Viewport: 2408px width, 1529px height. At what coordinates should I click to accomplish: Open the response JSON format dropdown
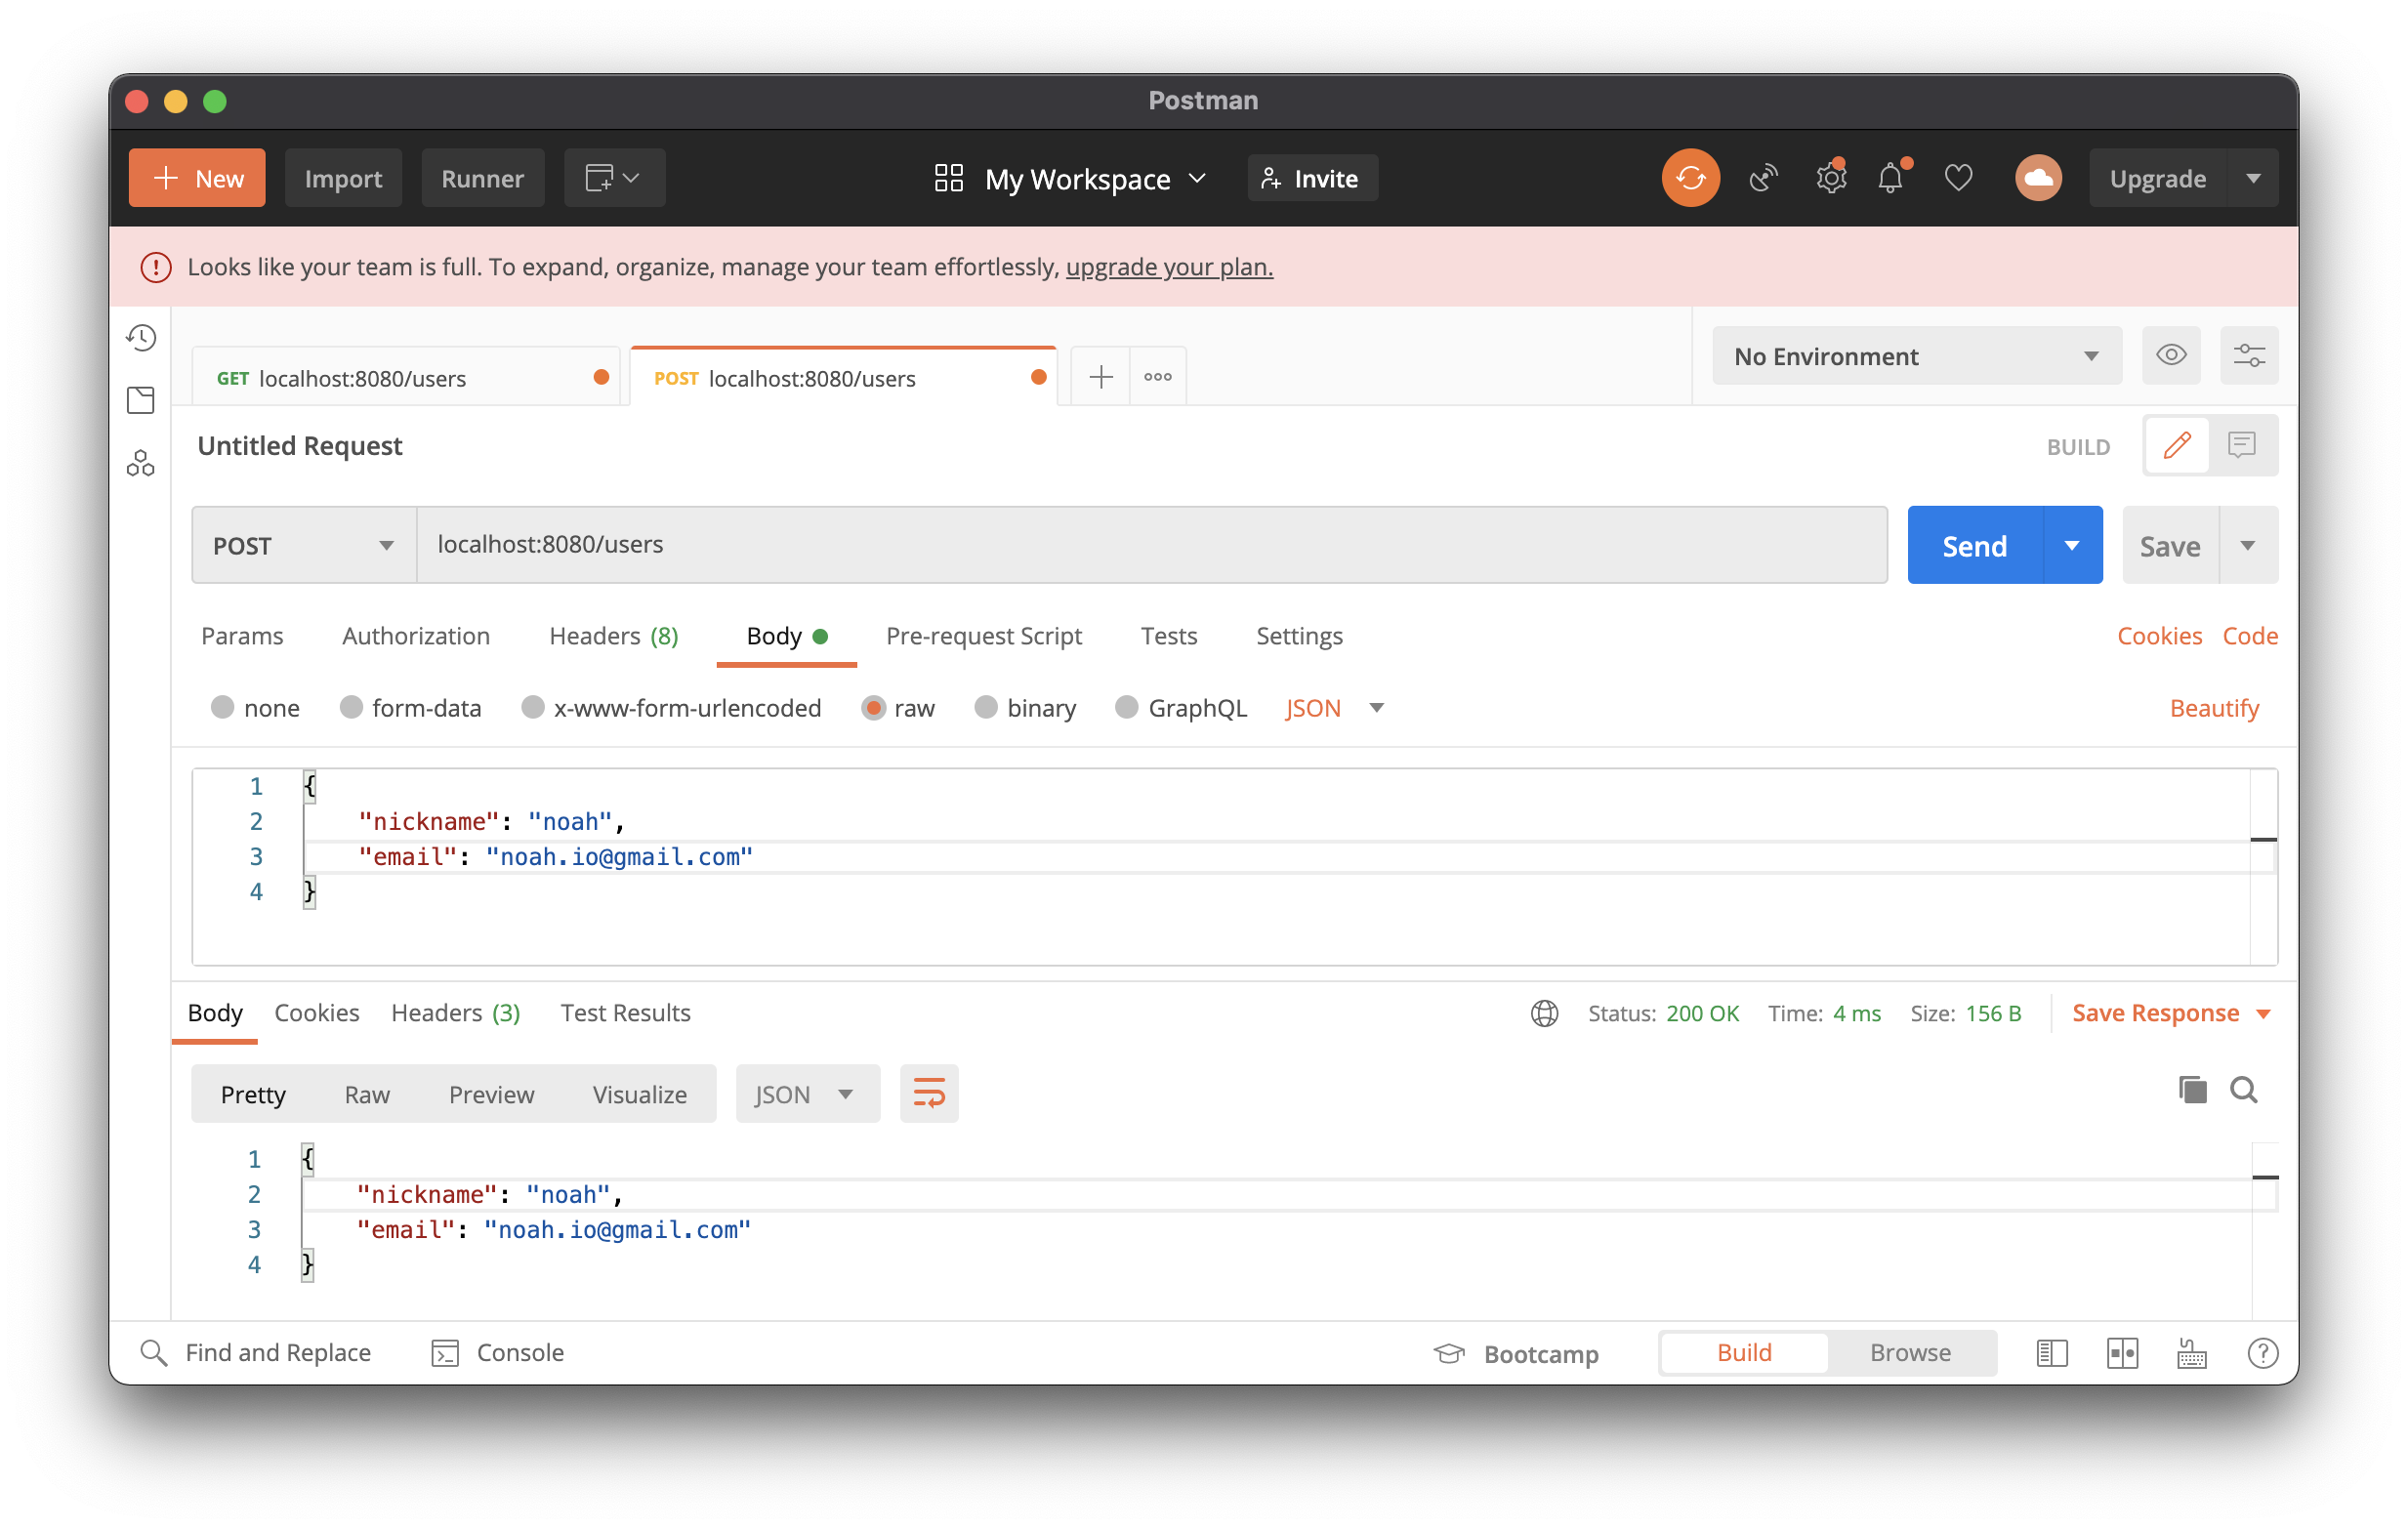807,1095
